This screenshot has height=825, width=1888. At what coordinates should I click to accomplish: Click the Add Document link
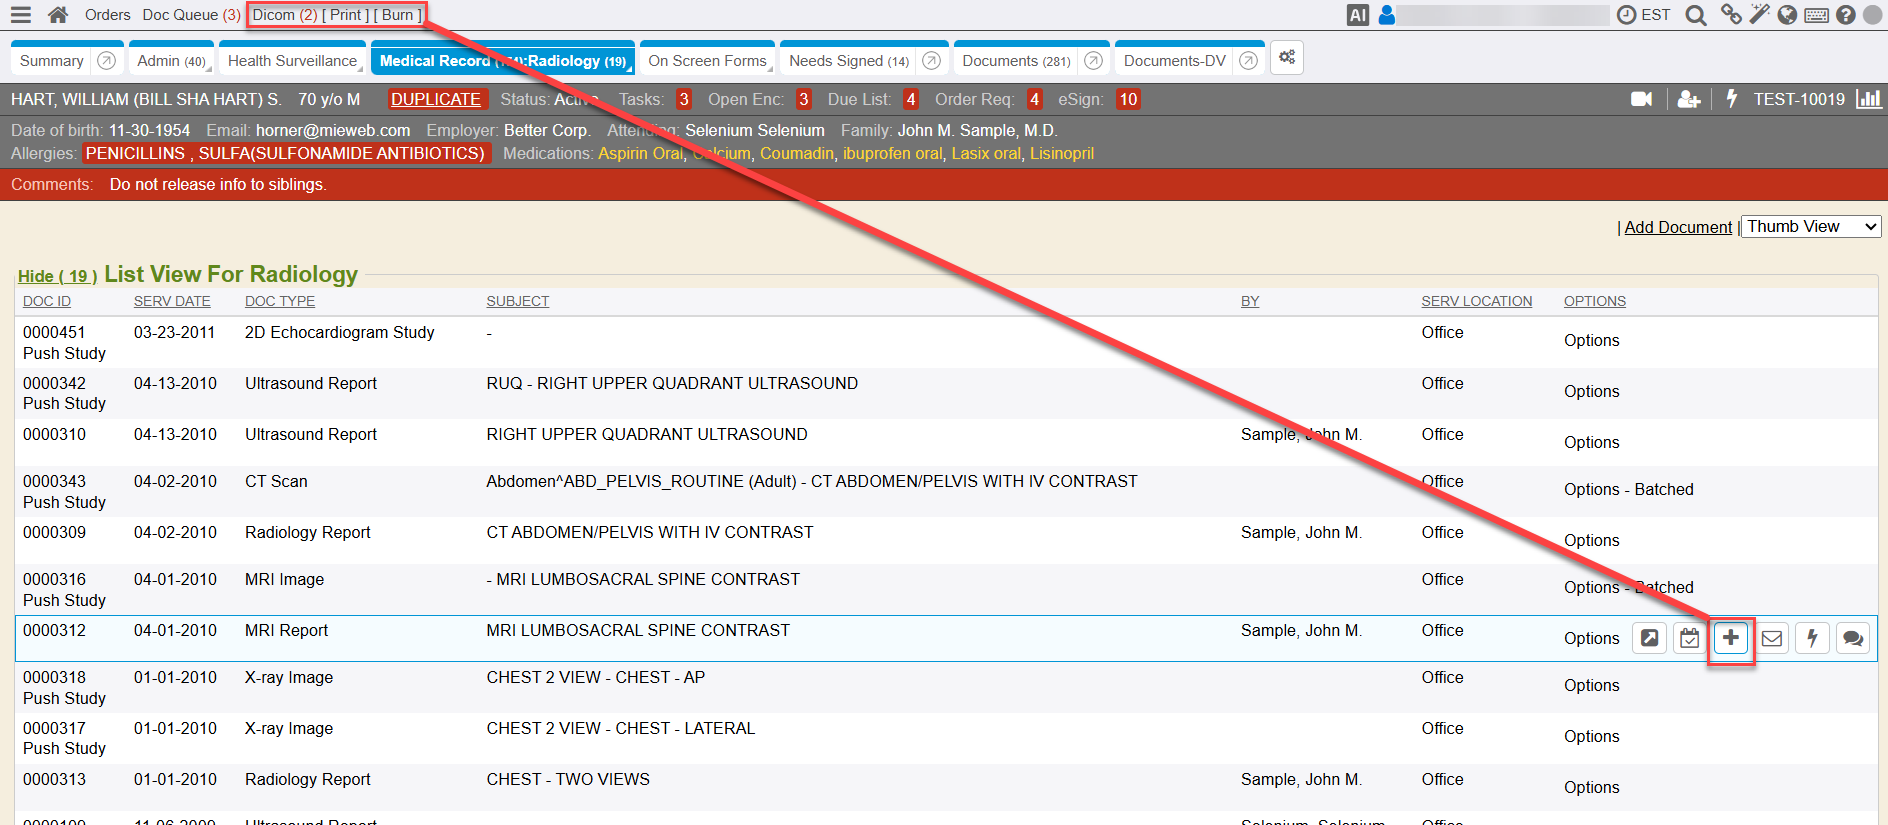click(1677, 227)
